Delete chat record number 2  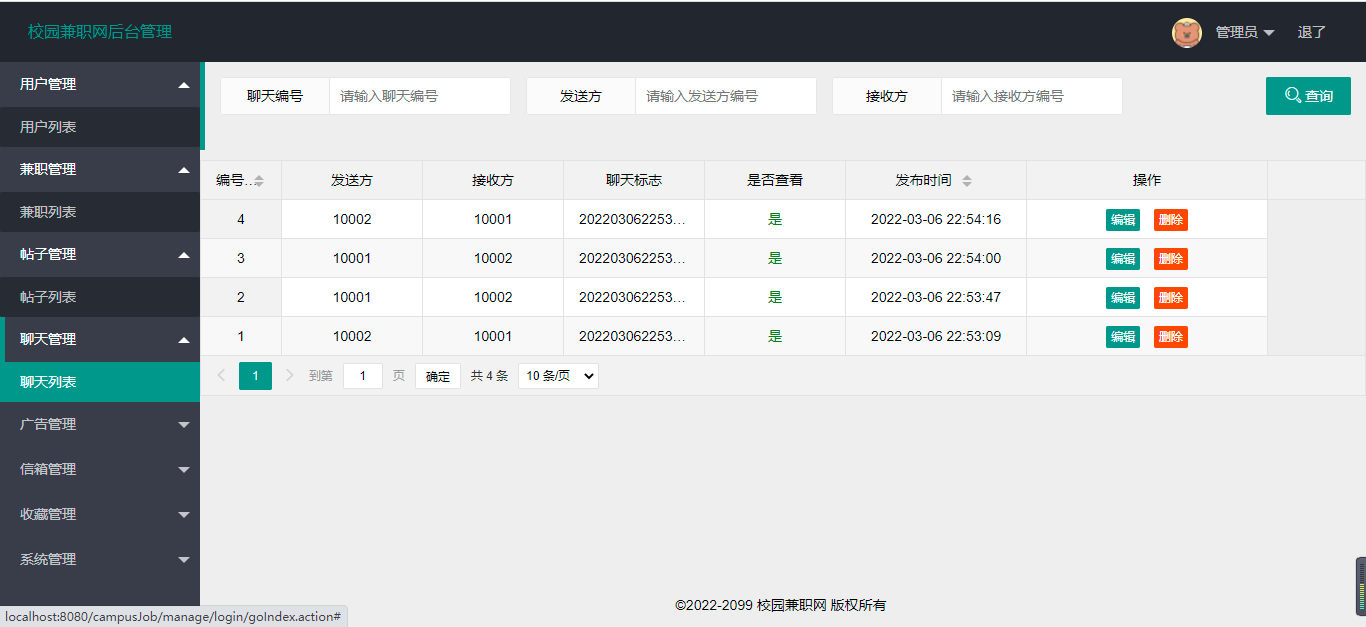click(1171, 298)
